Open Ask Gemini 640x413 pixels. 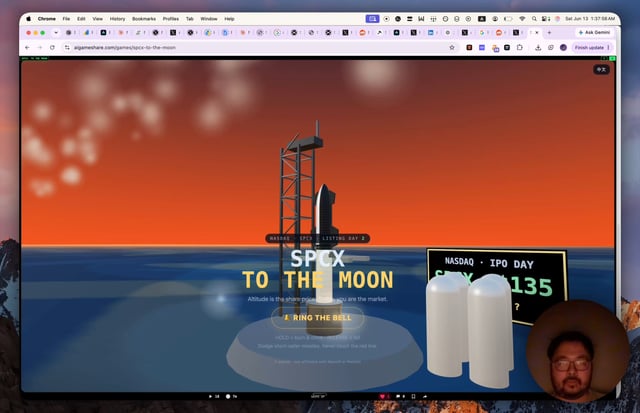pyautogui.click(x=594, y=32)
